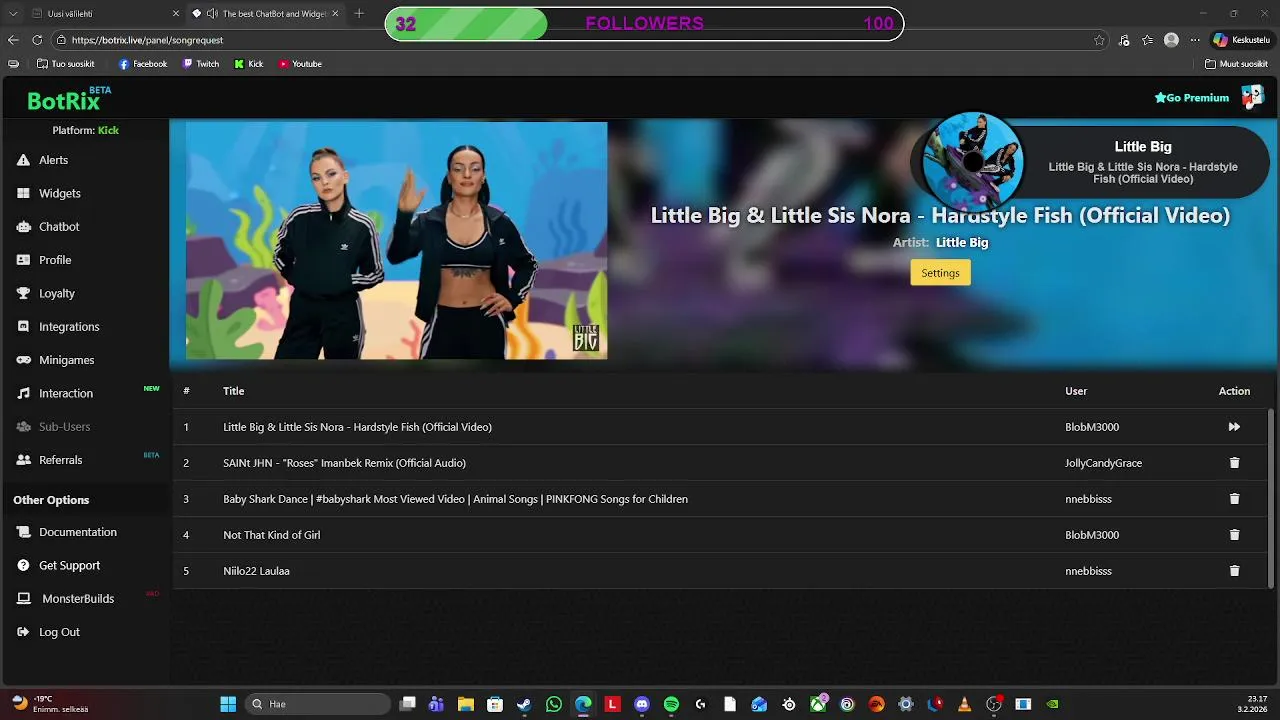Click the music video preview thumbnail
This screenshot has width=1280, height=720.
coord(396,240)
